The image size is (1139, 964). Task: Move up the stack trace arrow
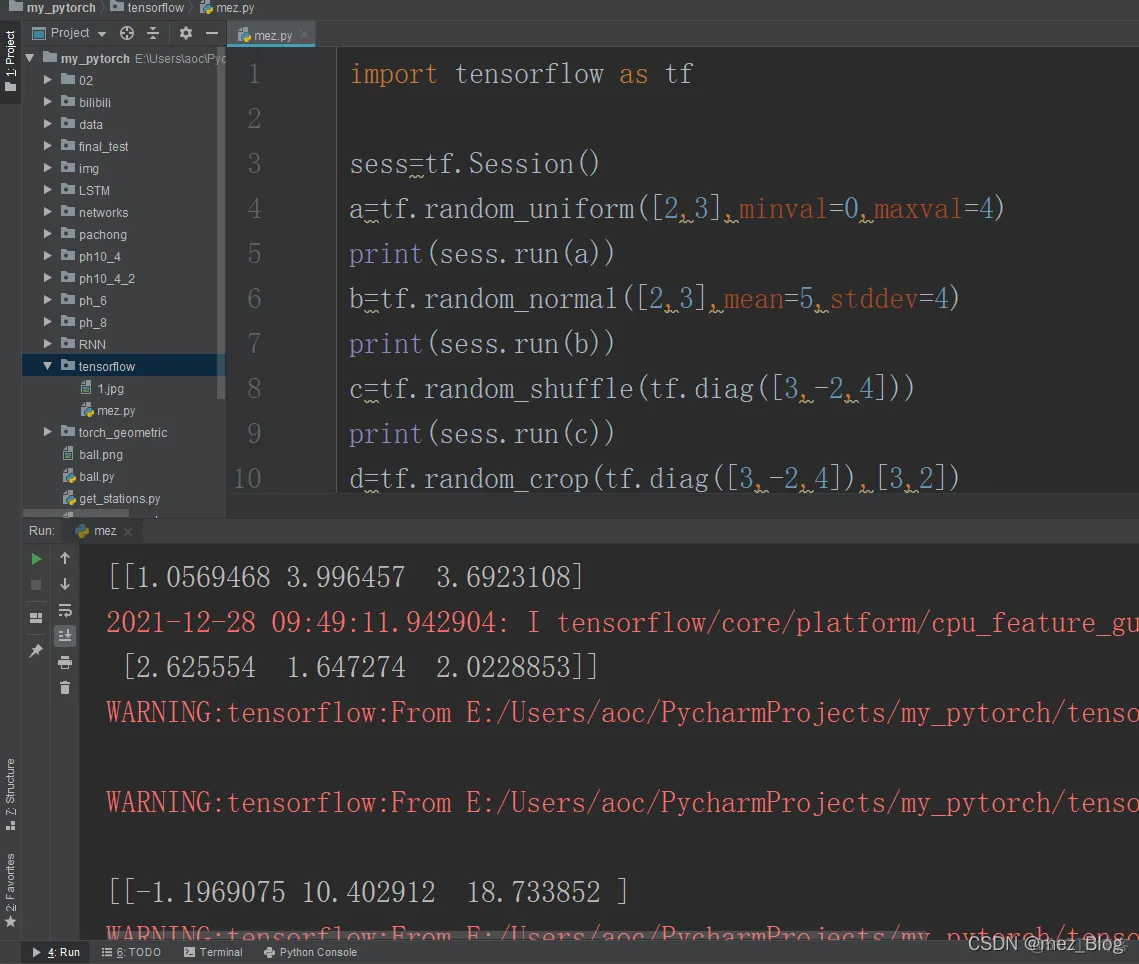click(65, 558)
